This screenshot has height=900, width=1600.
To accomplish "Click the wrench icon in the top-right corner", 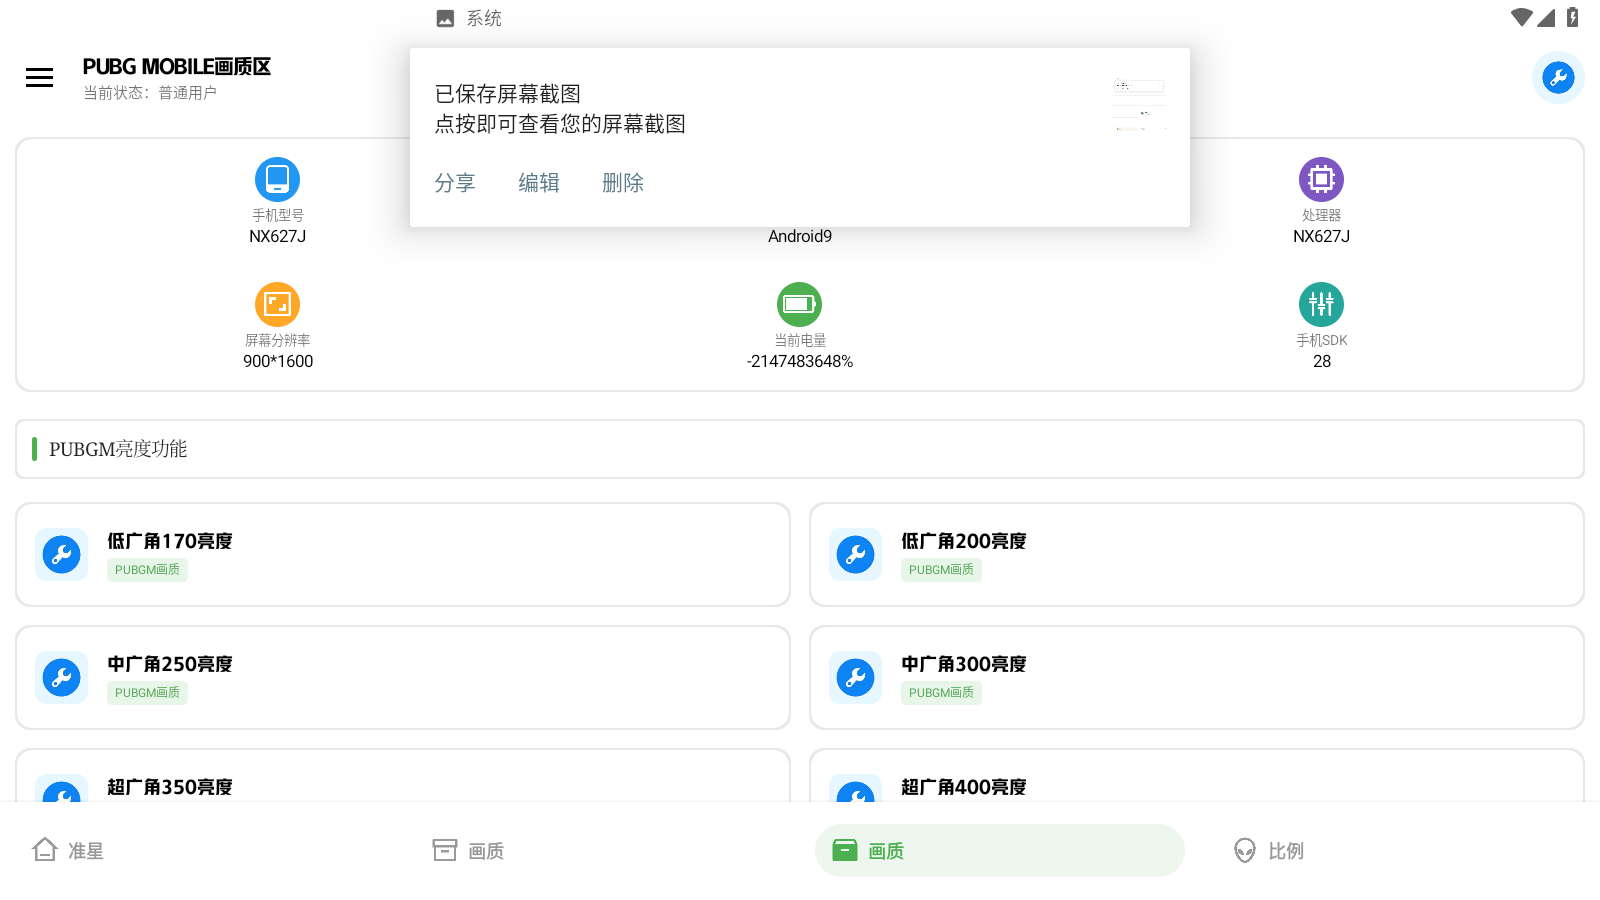I will (1557, 77).
